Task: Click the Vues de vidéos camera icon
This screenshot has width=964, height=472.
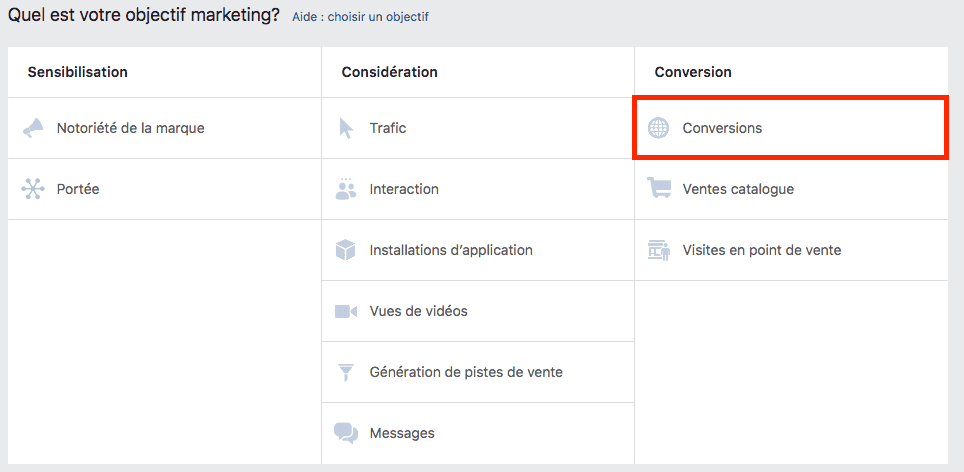Action: click(x=346, y=311)
